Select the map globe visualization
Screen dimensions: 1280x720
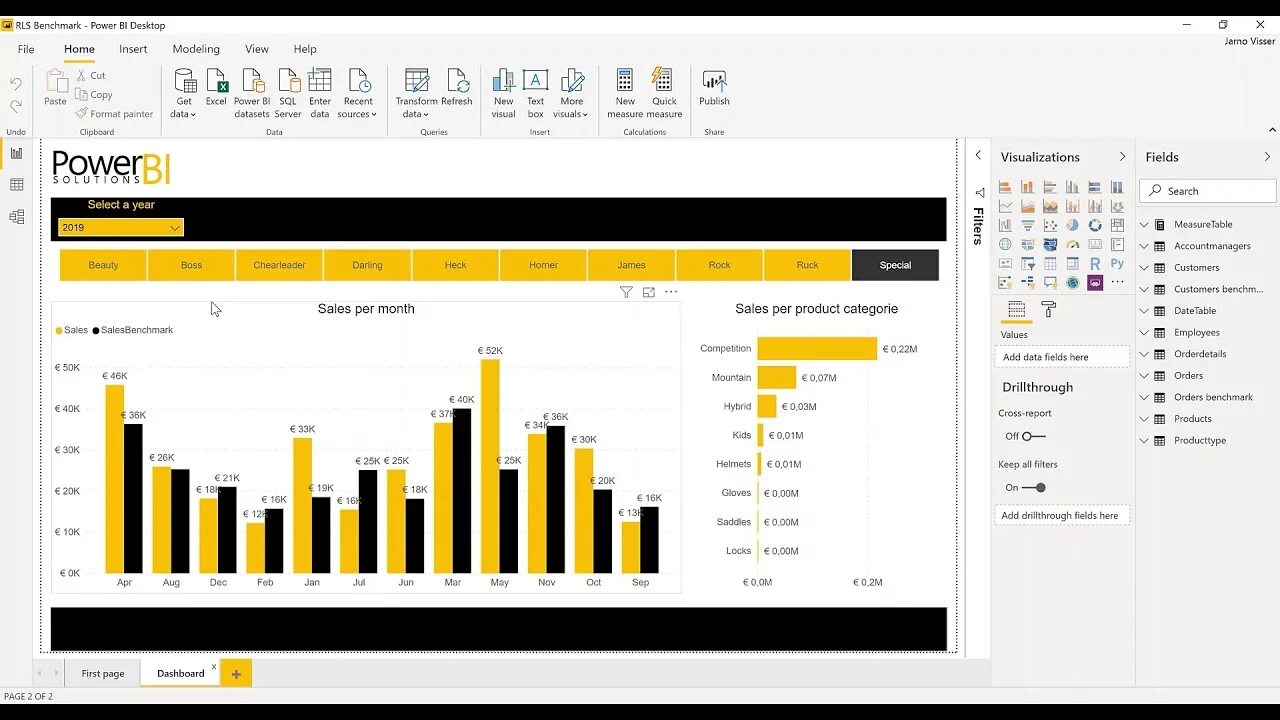coord(1005,244)
